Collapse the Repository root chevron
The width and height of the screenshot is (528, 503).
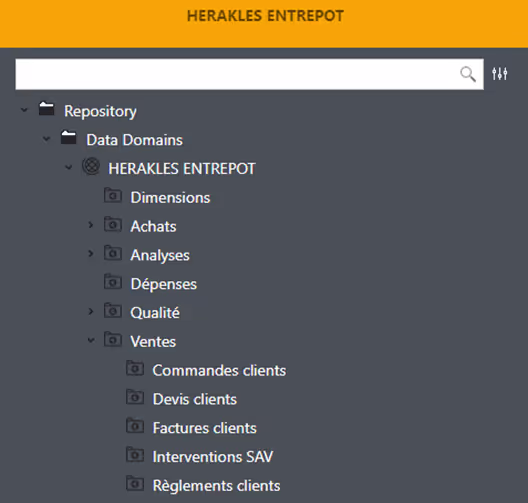[24, 110]
